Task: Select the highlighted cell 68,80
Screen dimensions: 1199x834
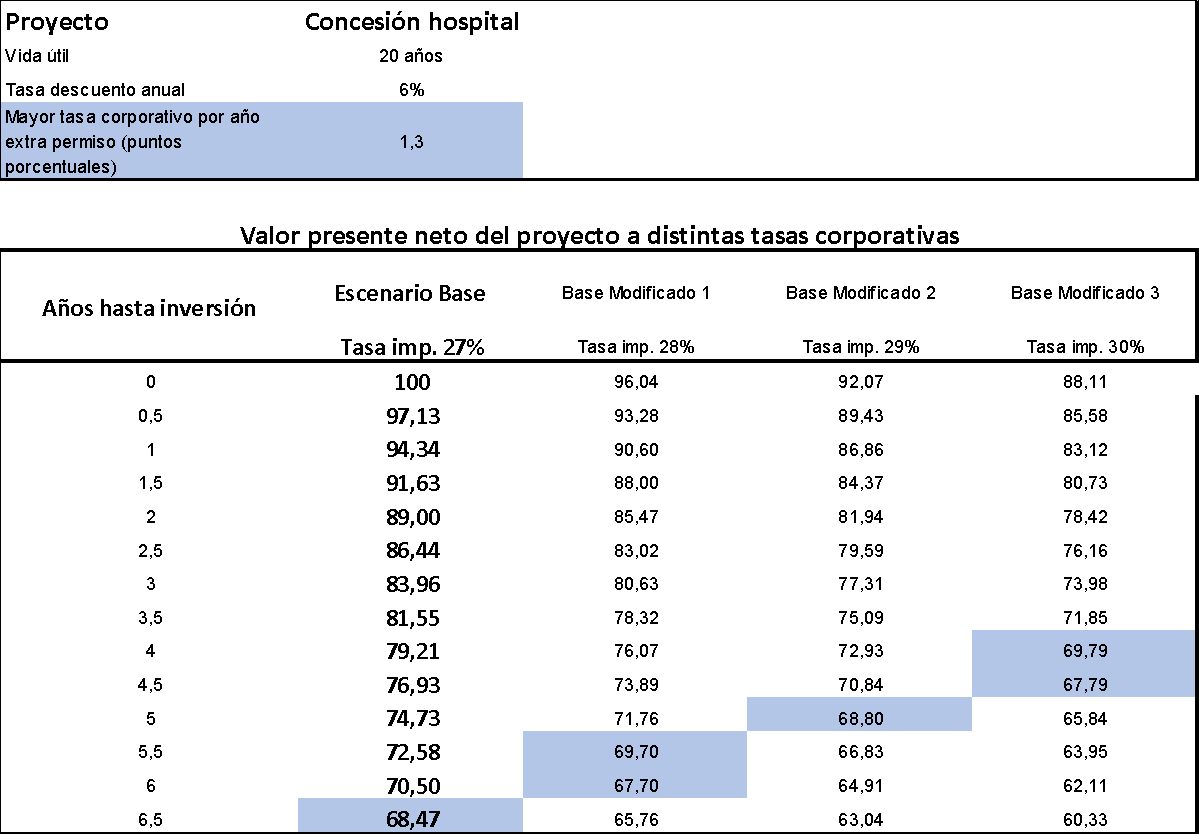Action: coord(861,719)
